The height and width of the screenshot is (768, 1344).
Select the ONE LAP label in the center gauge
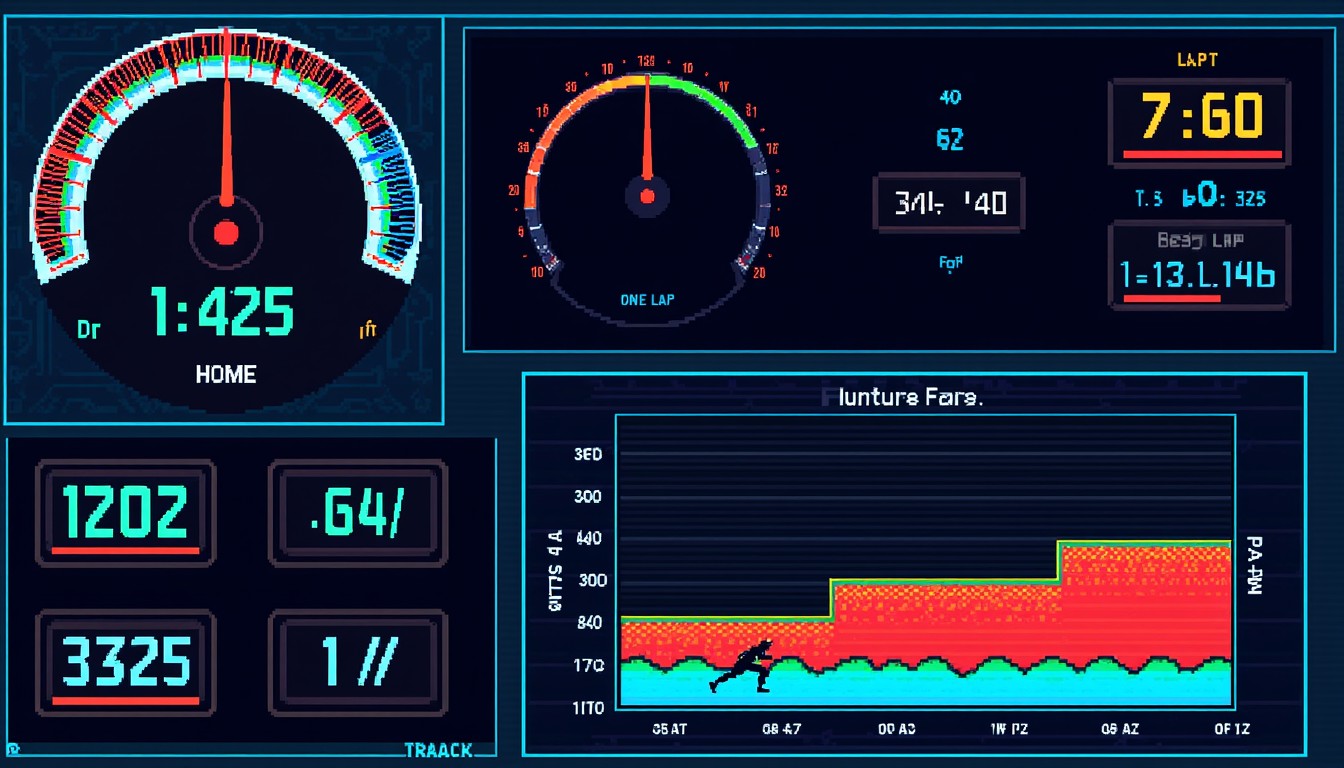pos(647,299)
